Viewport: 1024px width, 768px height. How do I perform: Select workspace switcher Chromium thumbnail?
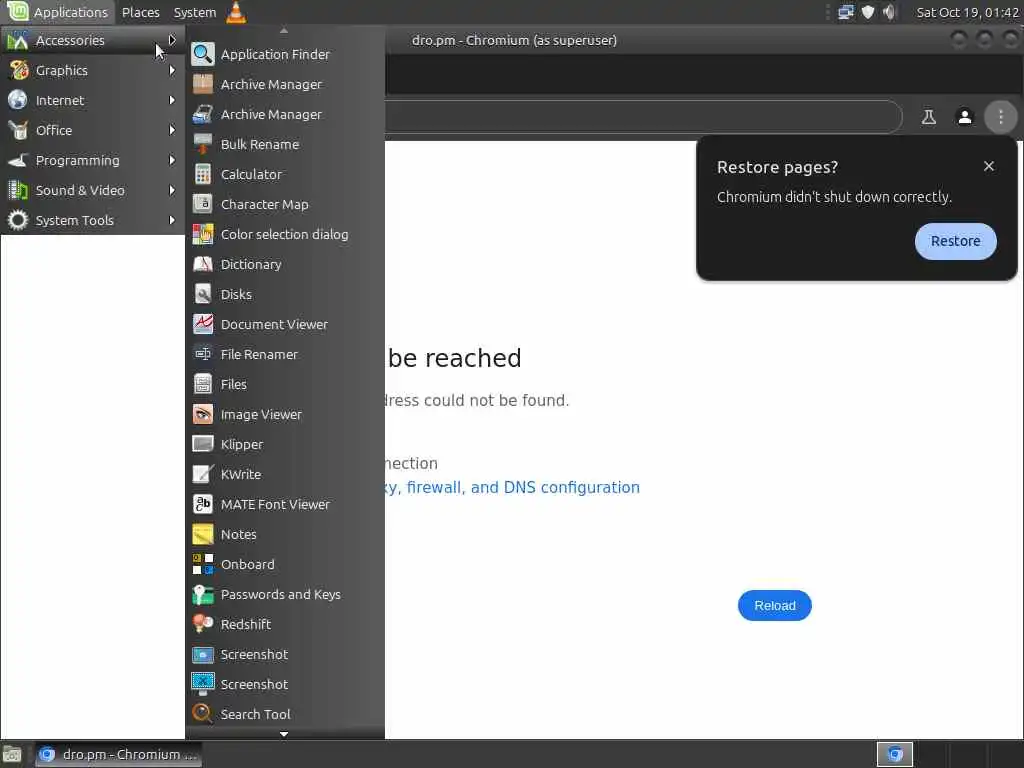tap(895, 754)
